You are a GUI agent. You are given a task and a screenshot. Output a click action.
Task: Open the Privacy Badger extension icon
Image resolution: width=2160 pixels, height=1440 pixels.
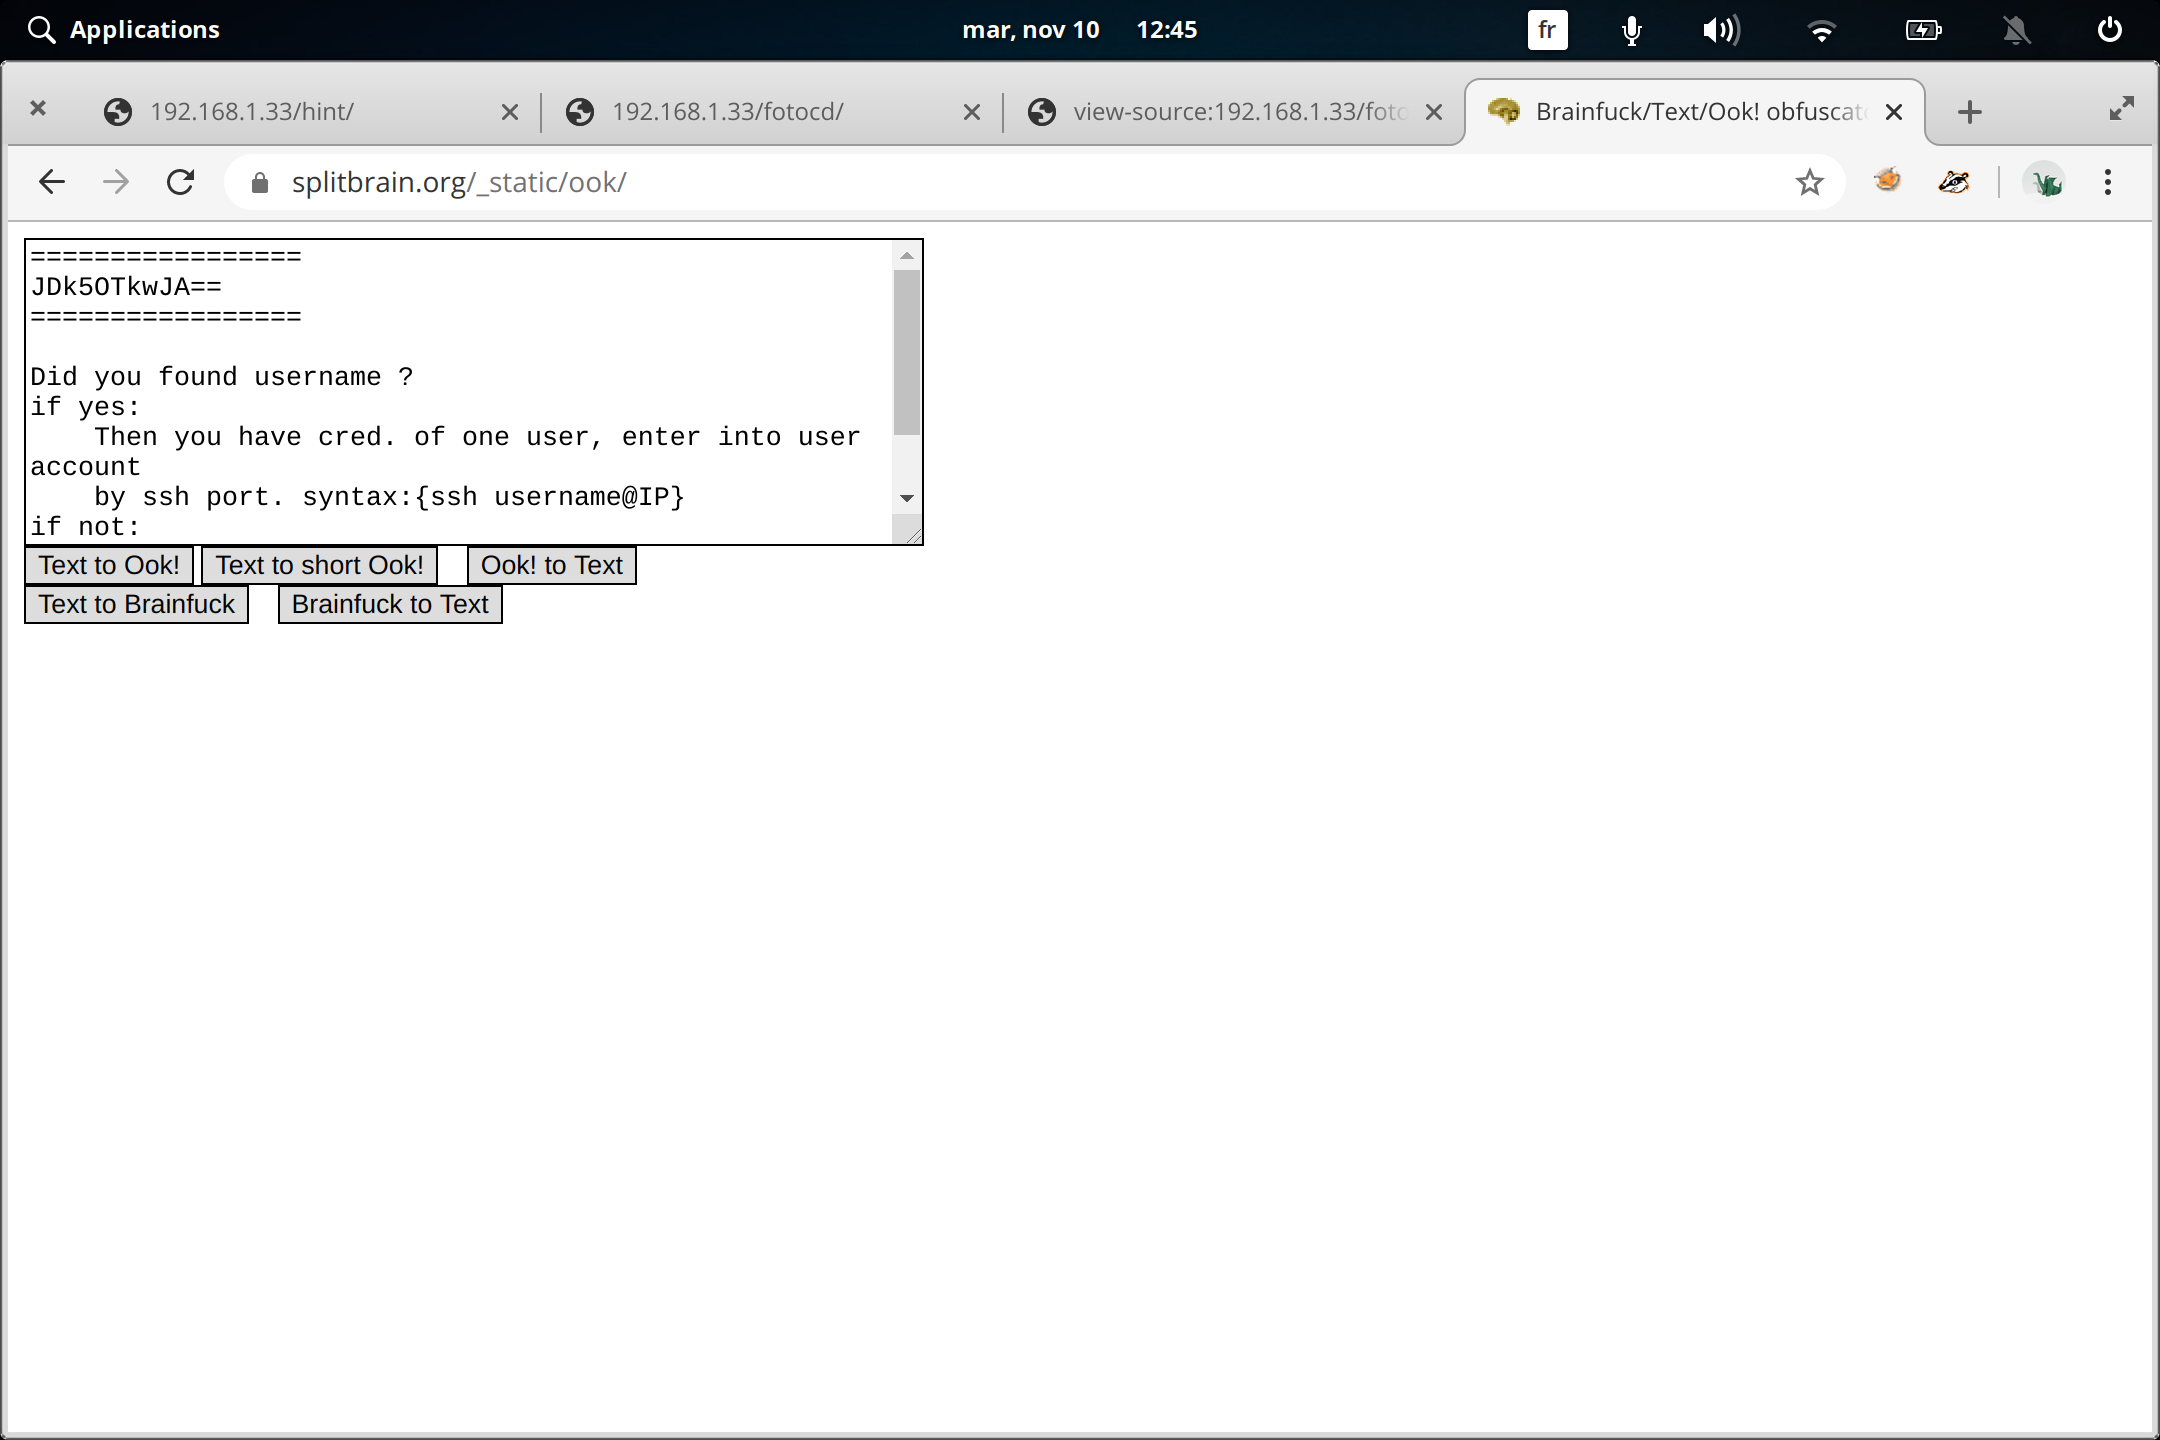(x=1952, y=181)
